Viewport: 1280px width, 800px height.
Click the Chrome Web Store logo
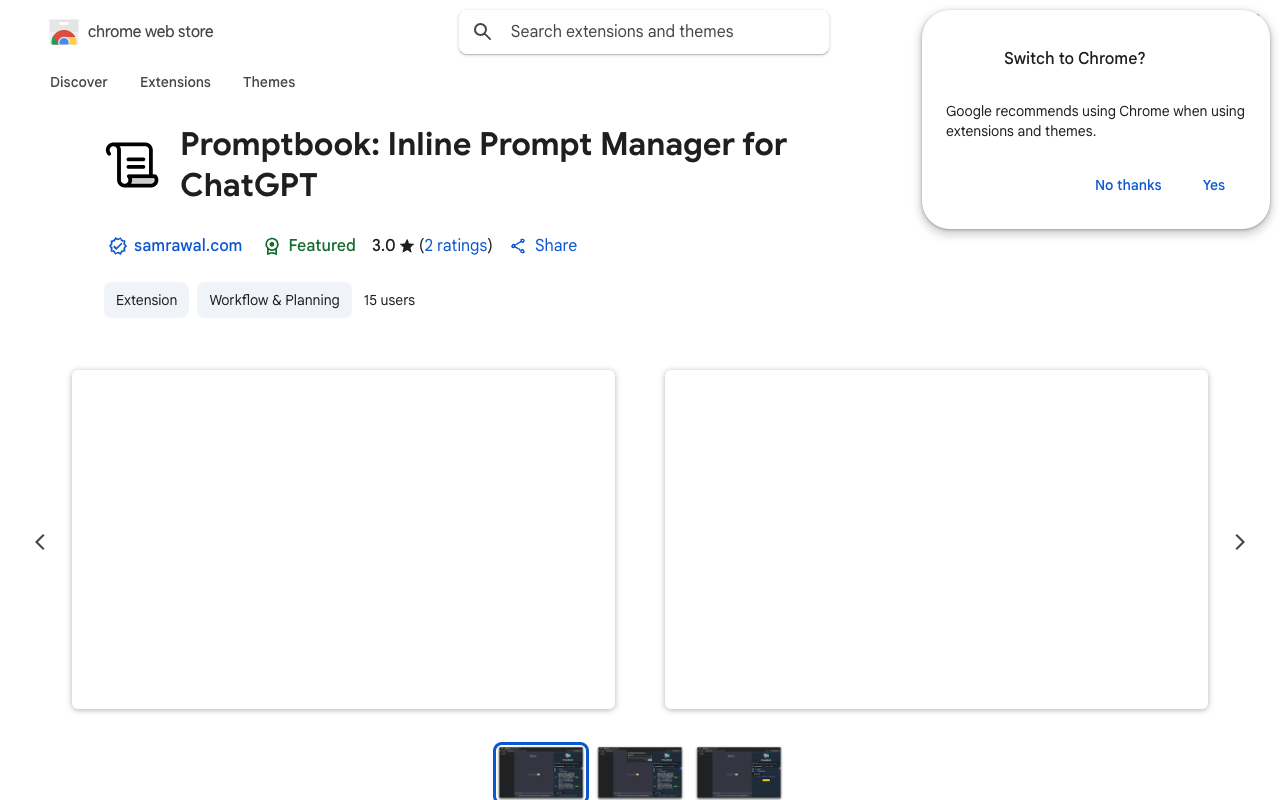click(64, 32)
